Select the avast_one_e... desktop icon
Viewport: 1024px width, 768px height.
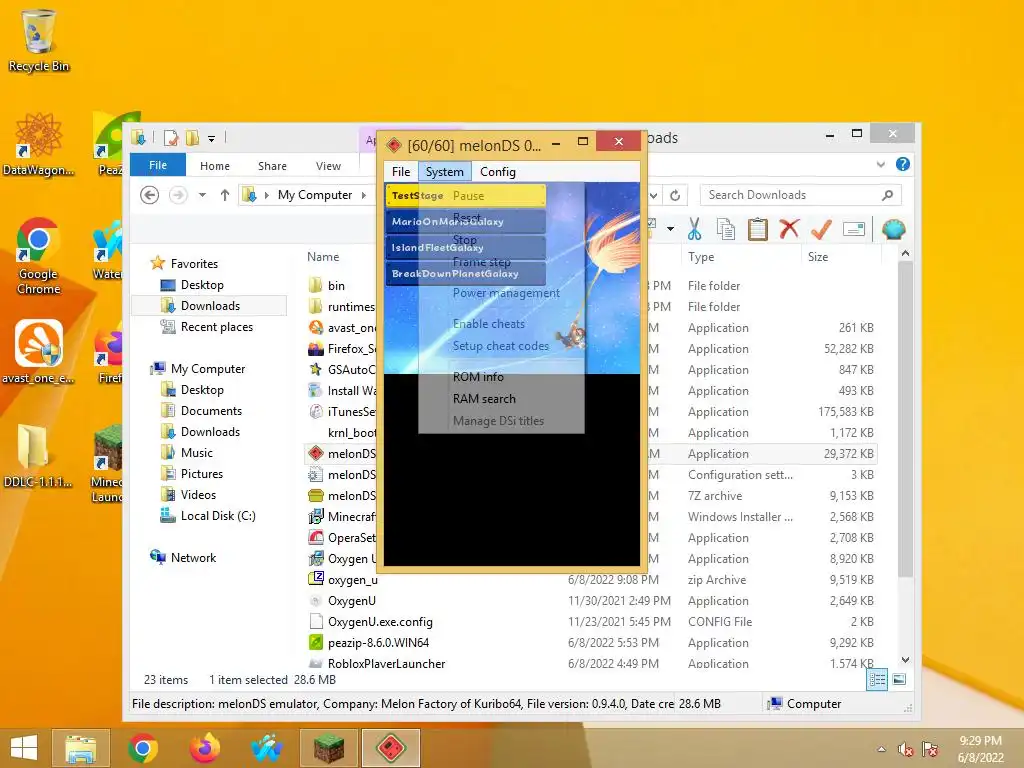click(x=39, y=351)
